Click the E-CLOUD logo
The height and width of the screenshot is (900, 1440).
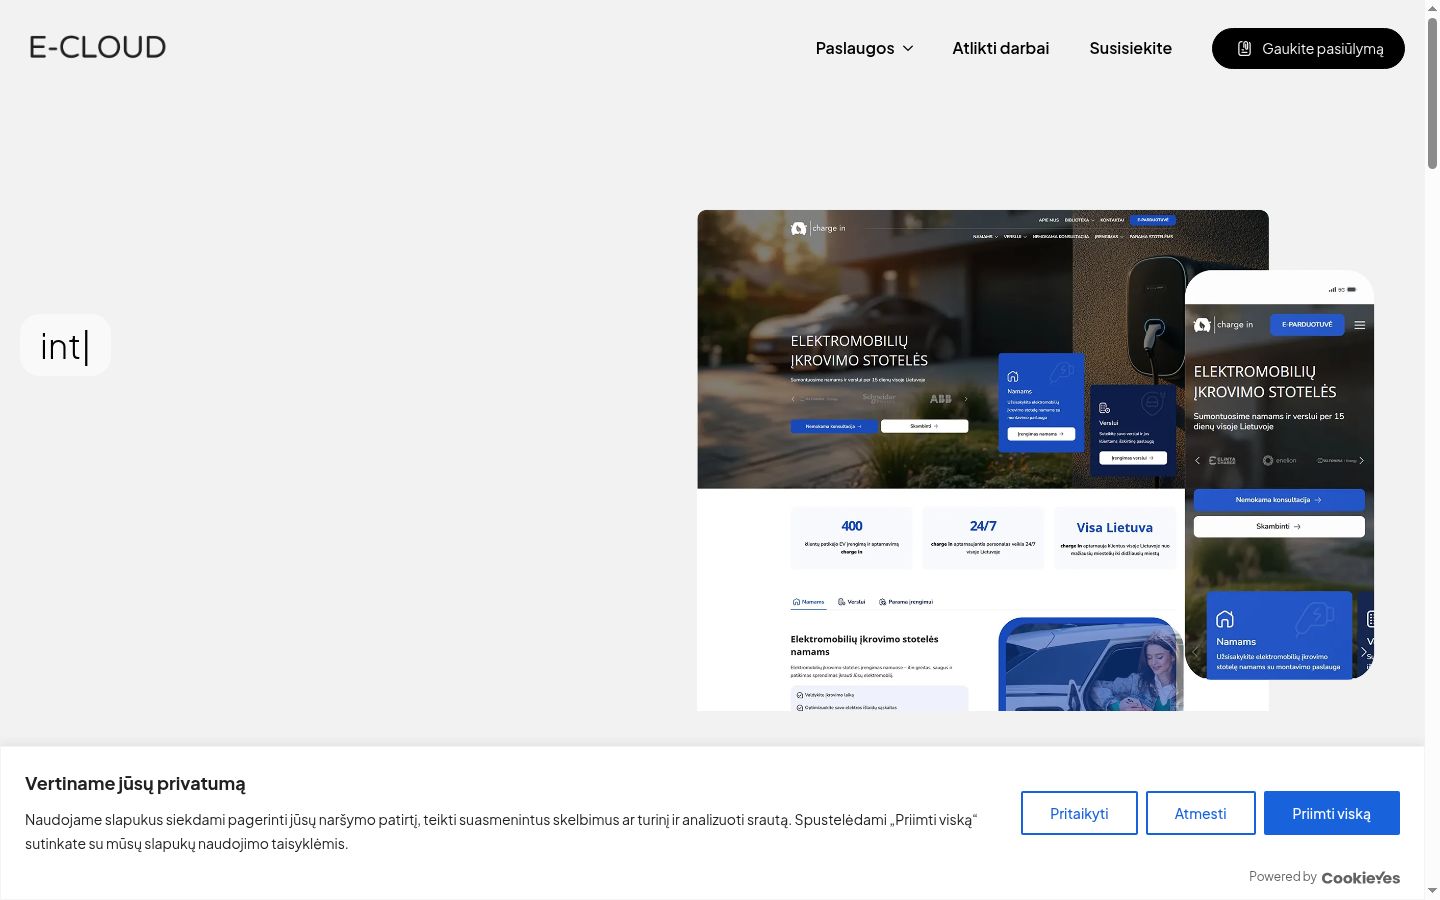pos(97,47)
